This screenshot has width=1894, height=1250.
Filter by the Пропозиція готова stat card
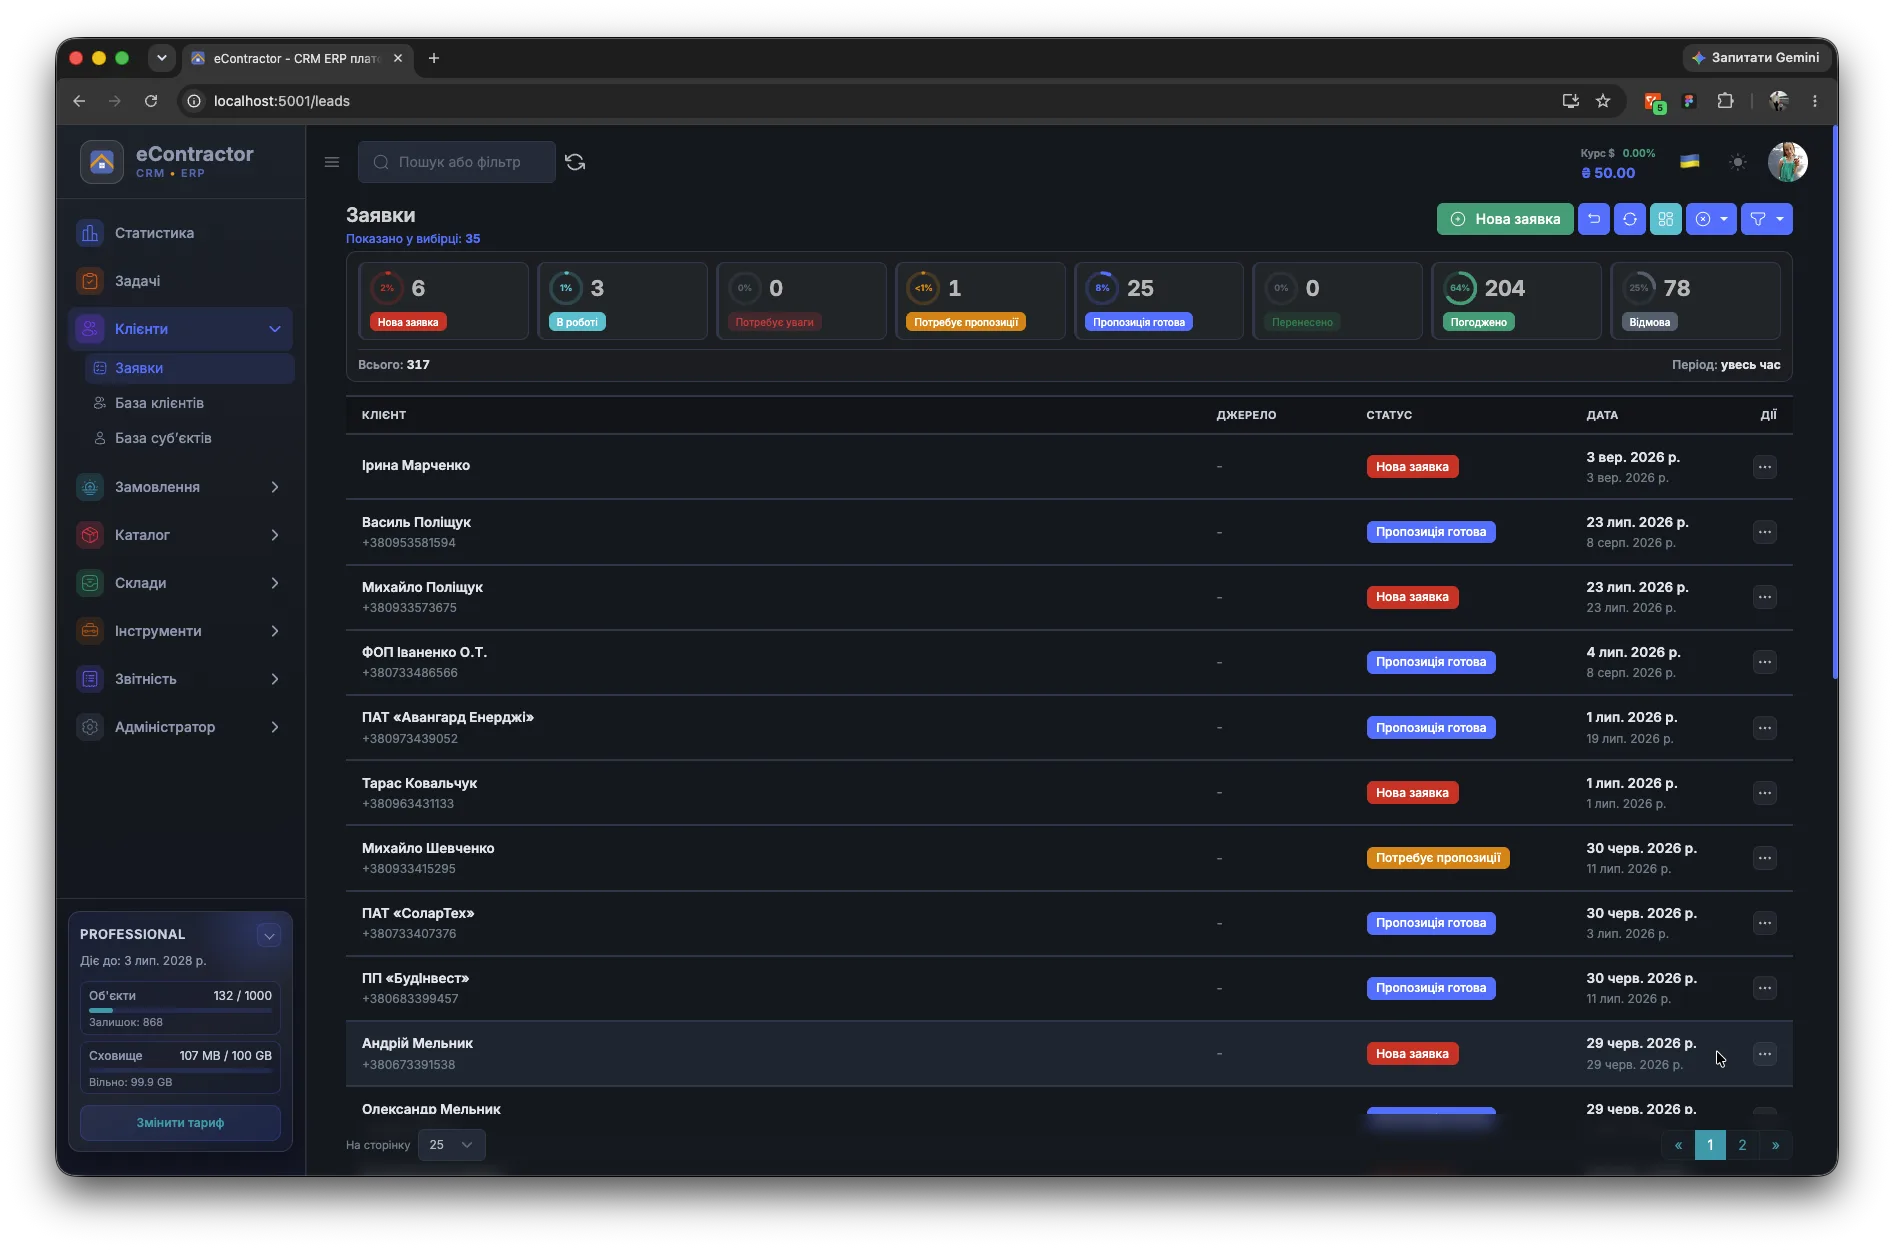click(1159, 301)
